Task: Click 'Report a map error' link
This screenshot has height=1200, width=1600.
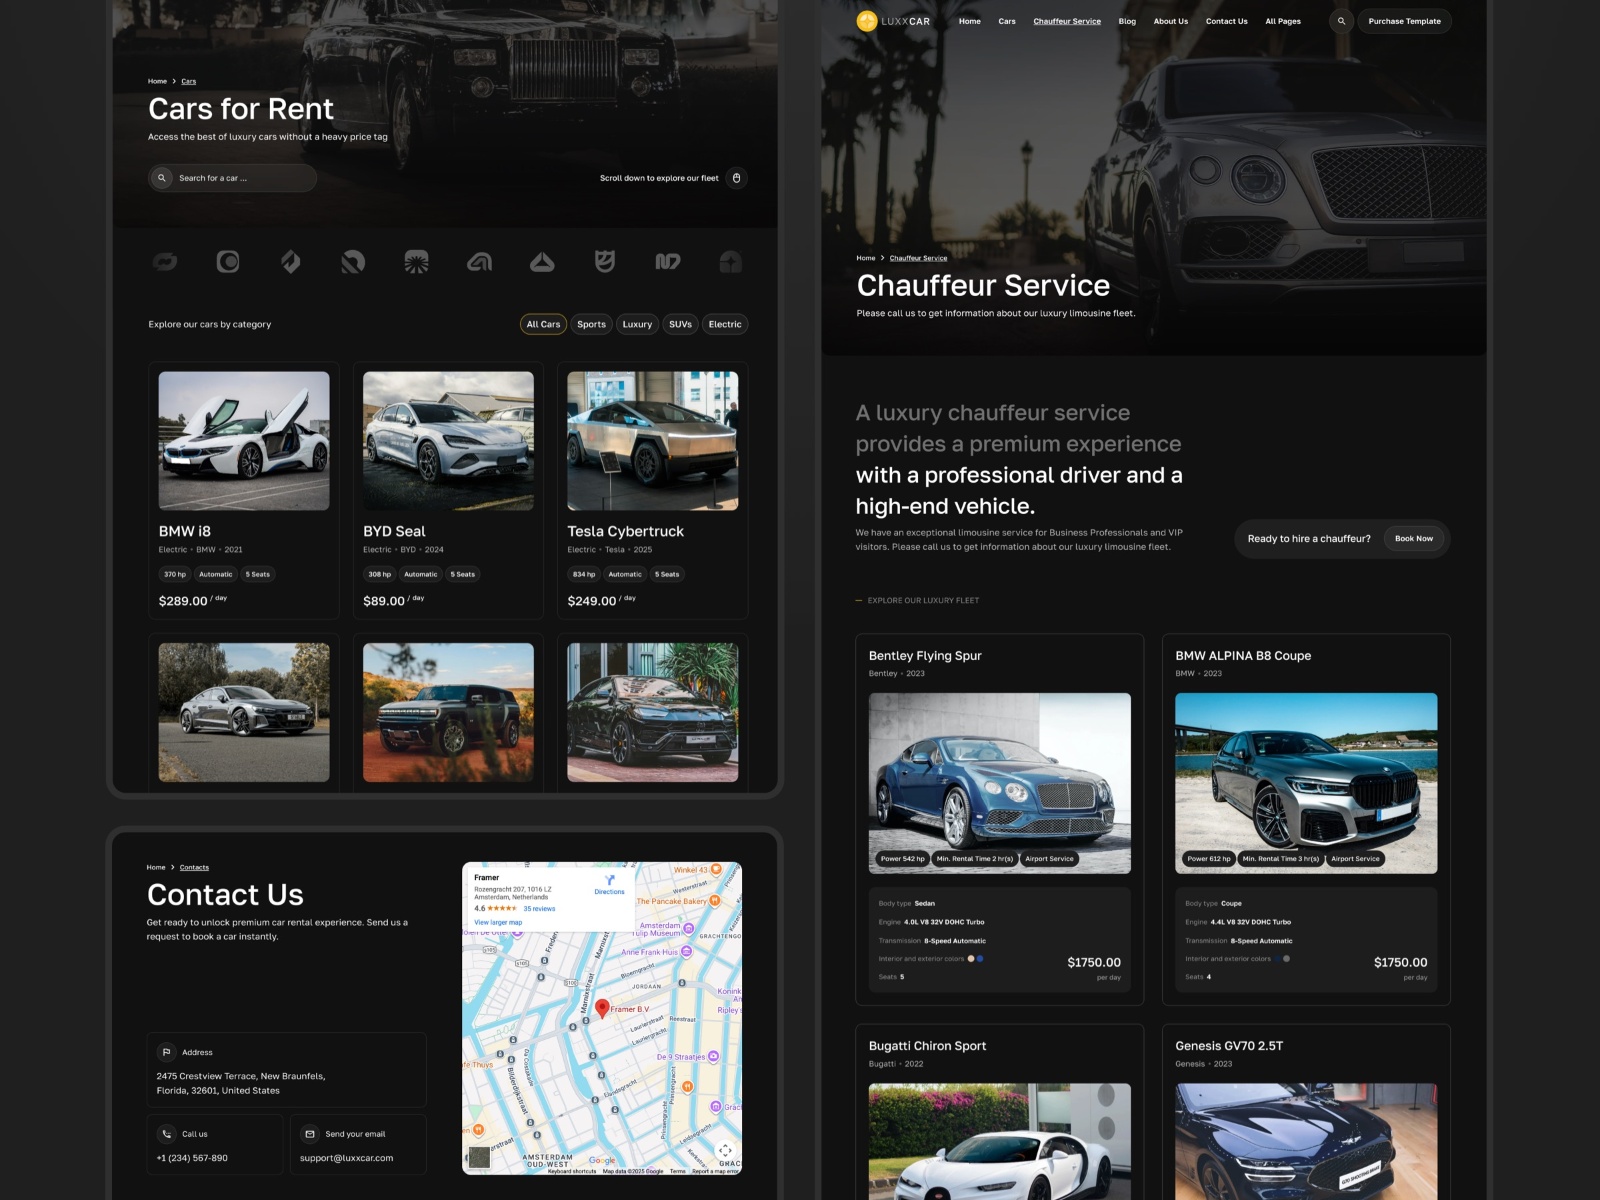Action: pyautogui.click(x=716, y=1171)
